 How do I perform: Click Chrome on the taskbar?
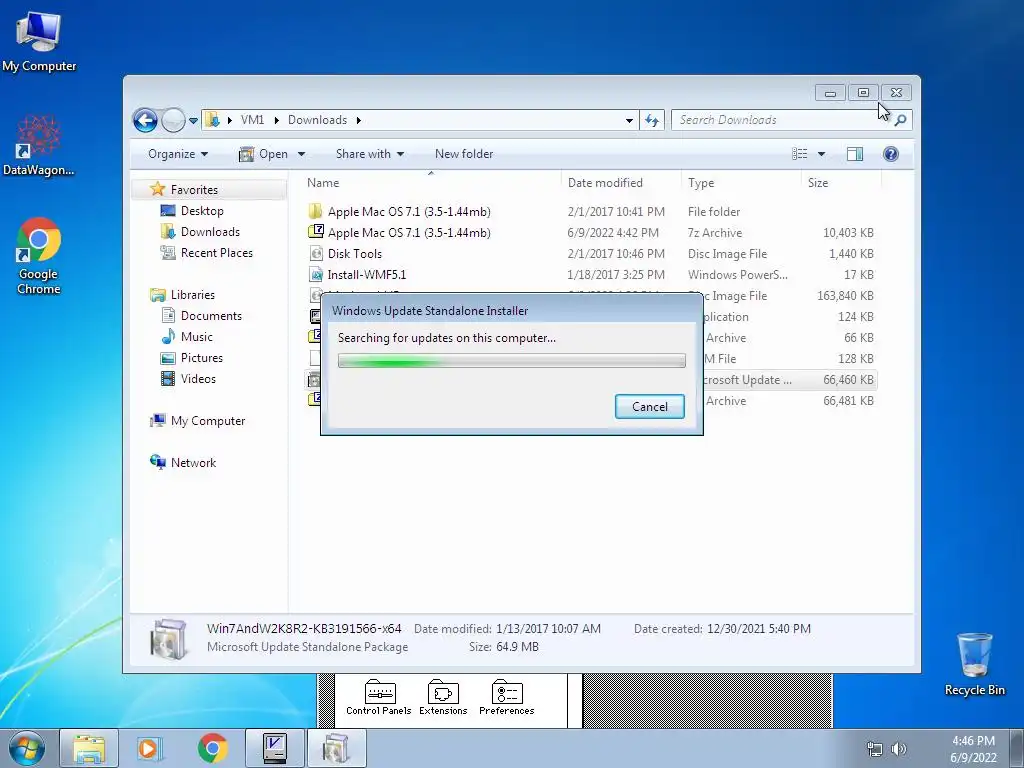213,748
